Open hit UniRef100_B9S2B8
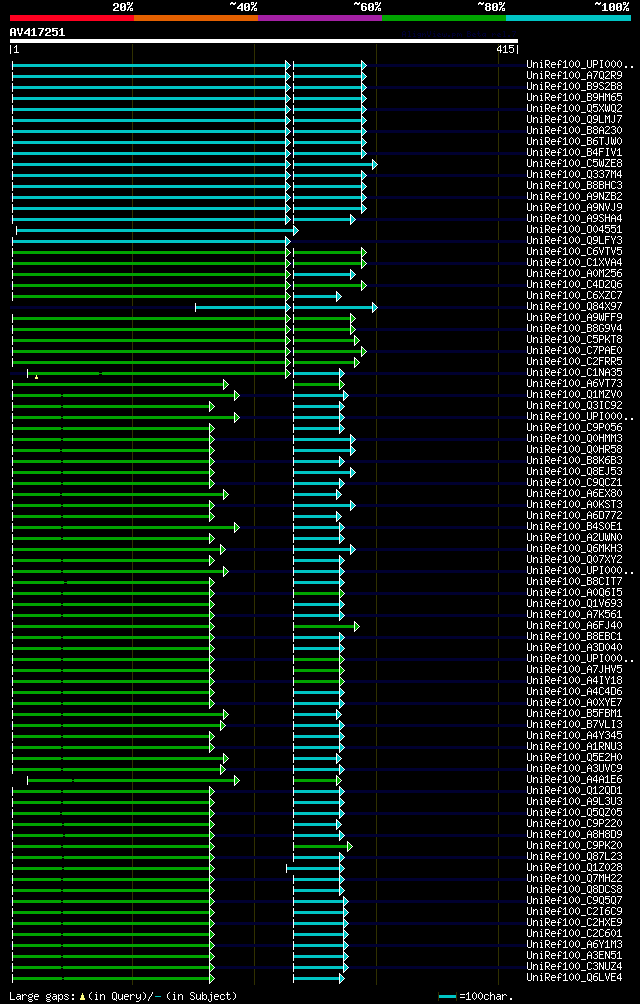Image resolution: width=640 pixels, height=1004 pixels. click(574, 86)
